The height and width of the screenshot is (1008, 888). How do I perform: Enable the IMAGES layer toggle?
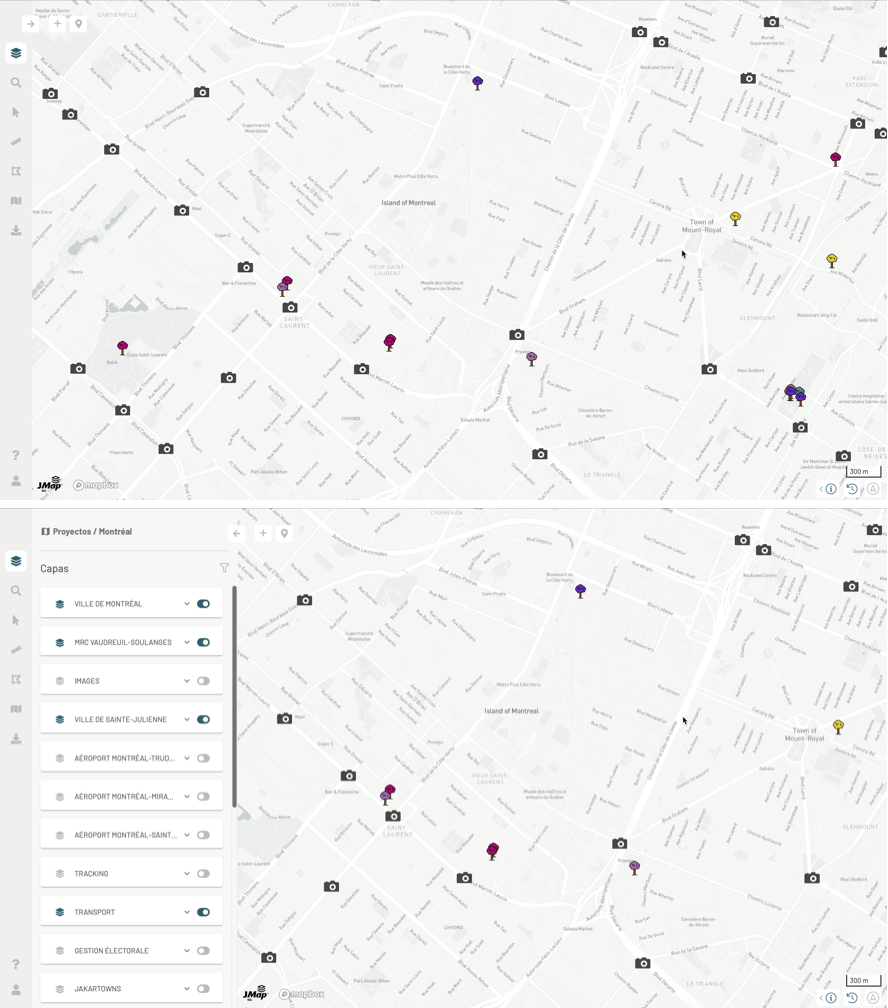tap(203, 681)
